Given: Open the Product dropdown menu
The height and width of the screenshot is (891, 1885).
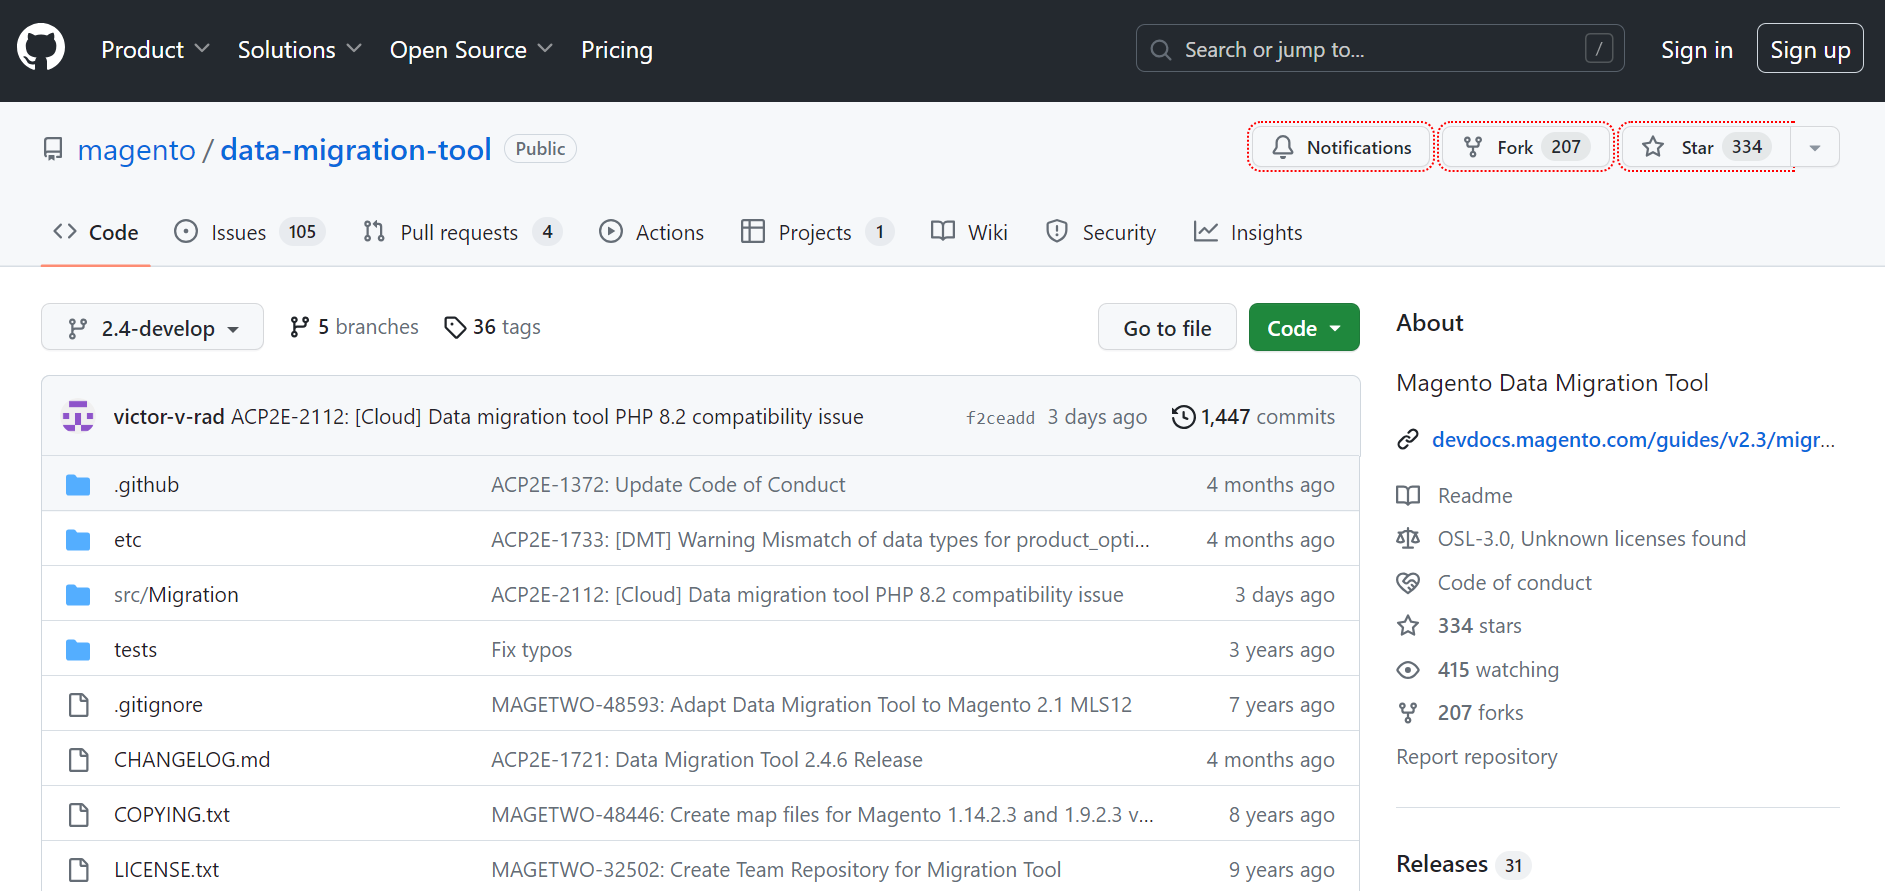Looking at the screenshot, I should pos(155,49).
